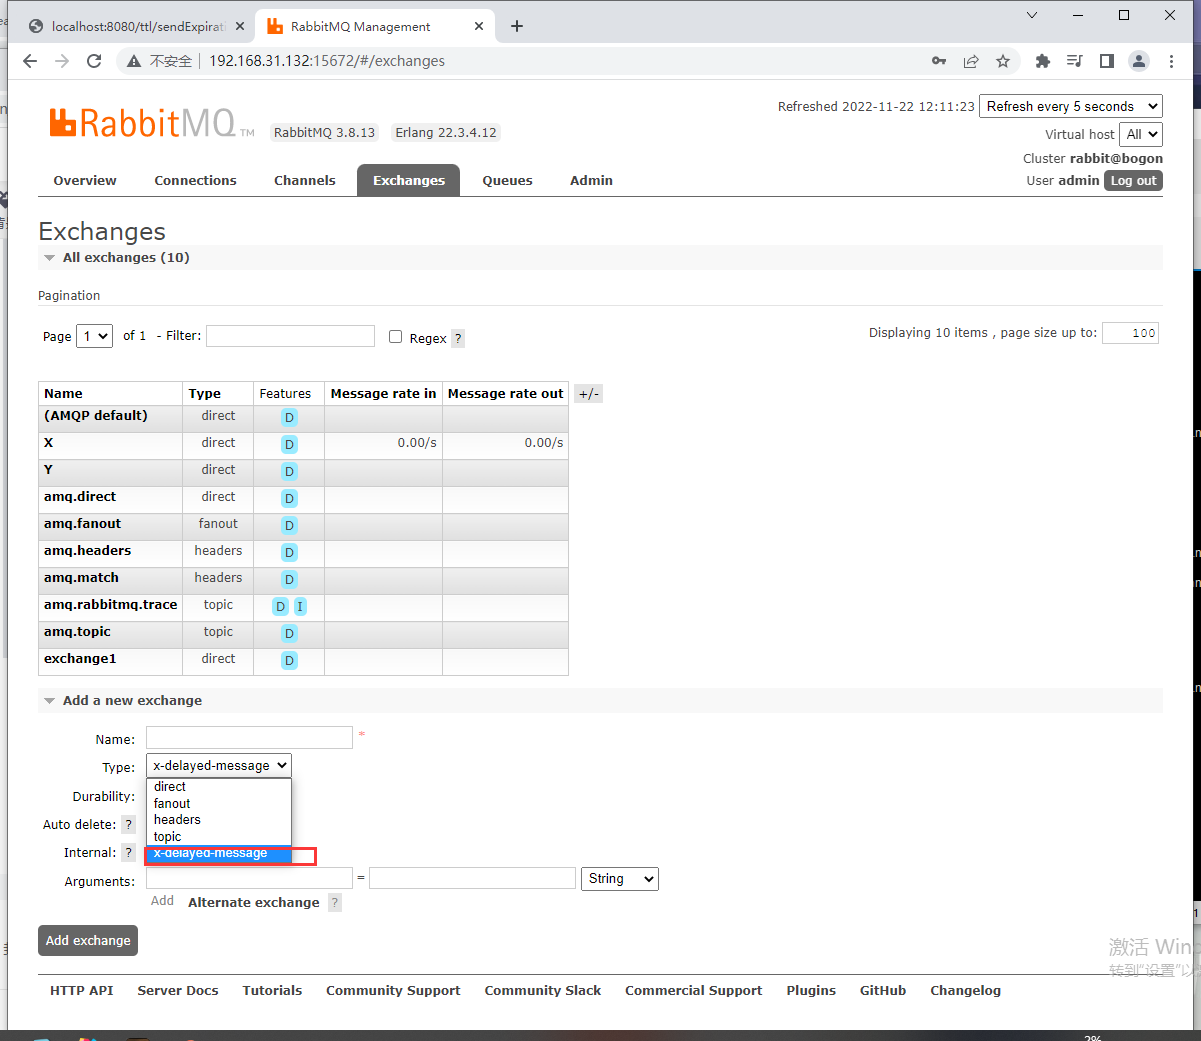This screenshot has width=1201, height=1041.
Task: Click the "+/-" column selector above the table
Action: tap(588, 393)
